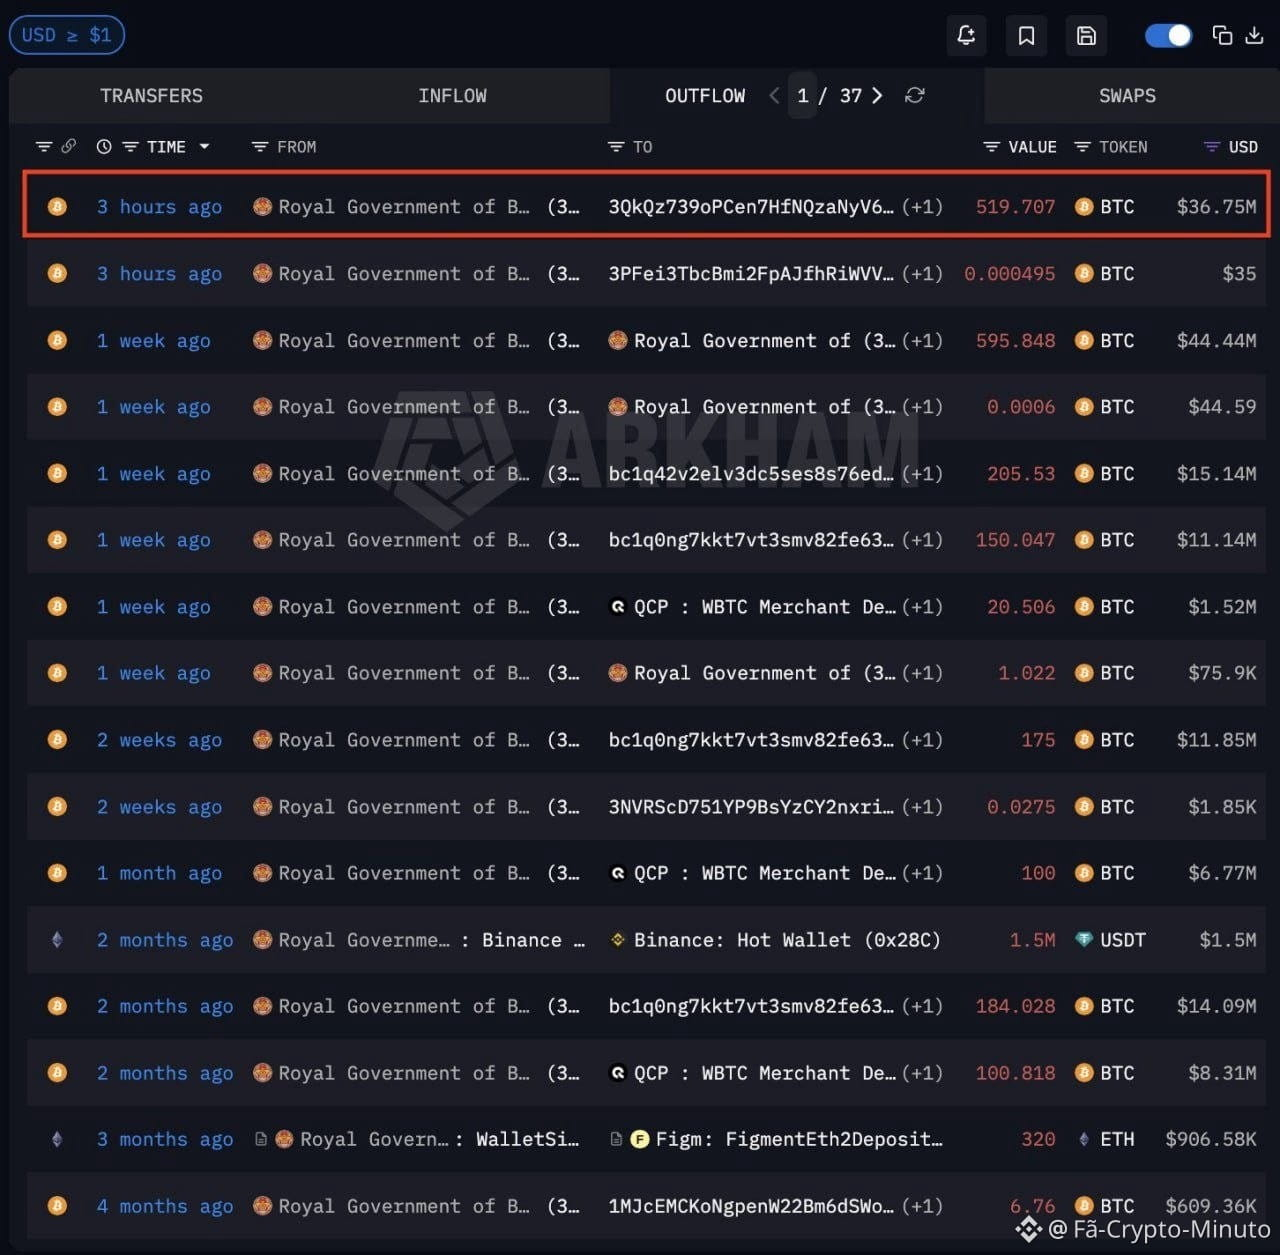1280x1255 pixels.
Task: Click the alert bell icon
Action: (966, 36)
